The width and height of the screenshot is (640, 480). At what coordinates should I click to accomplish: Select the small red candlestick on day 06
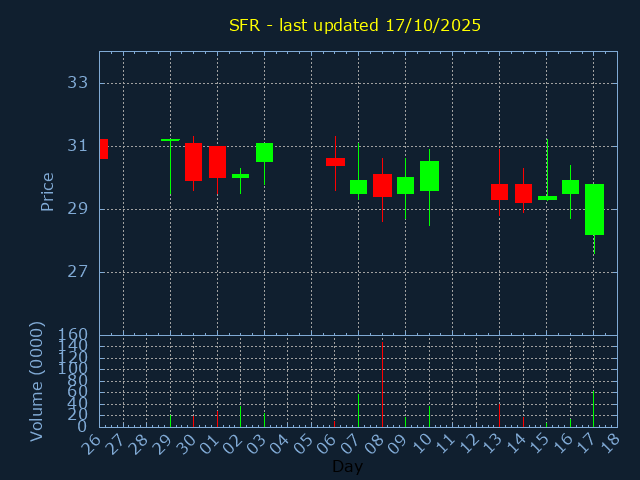click(335, 161)
